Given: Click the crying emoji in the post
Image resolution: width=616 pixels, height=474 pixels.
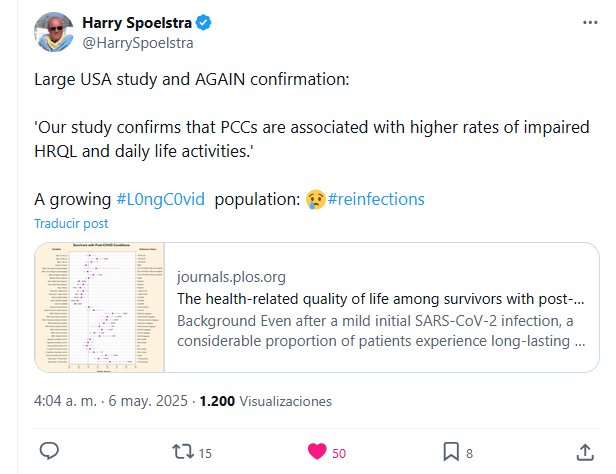Looking at the screenshot, I should (314, 199).
